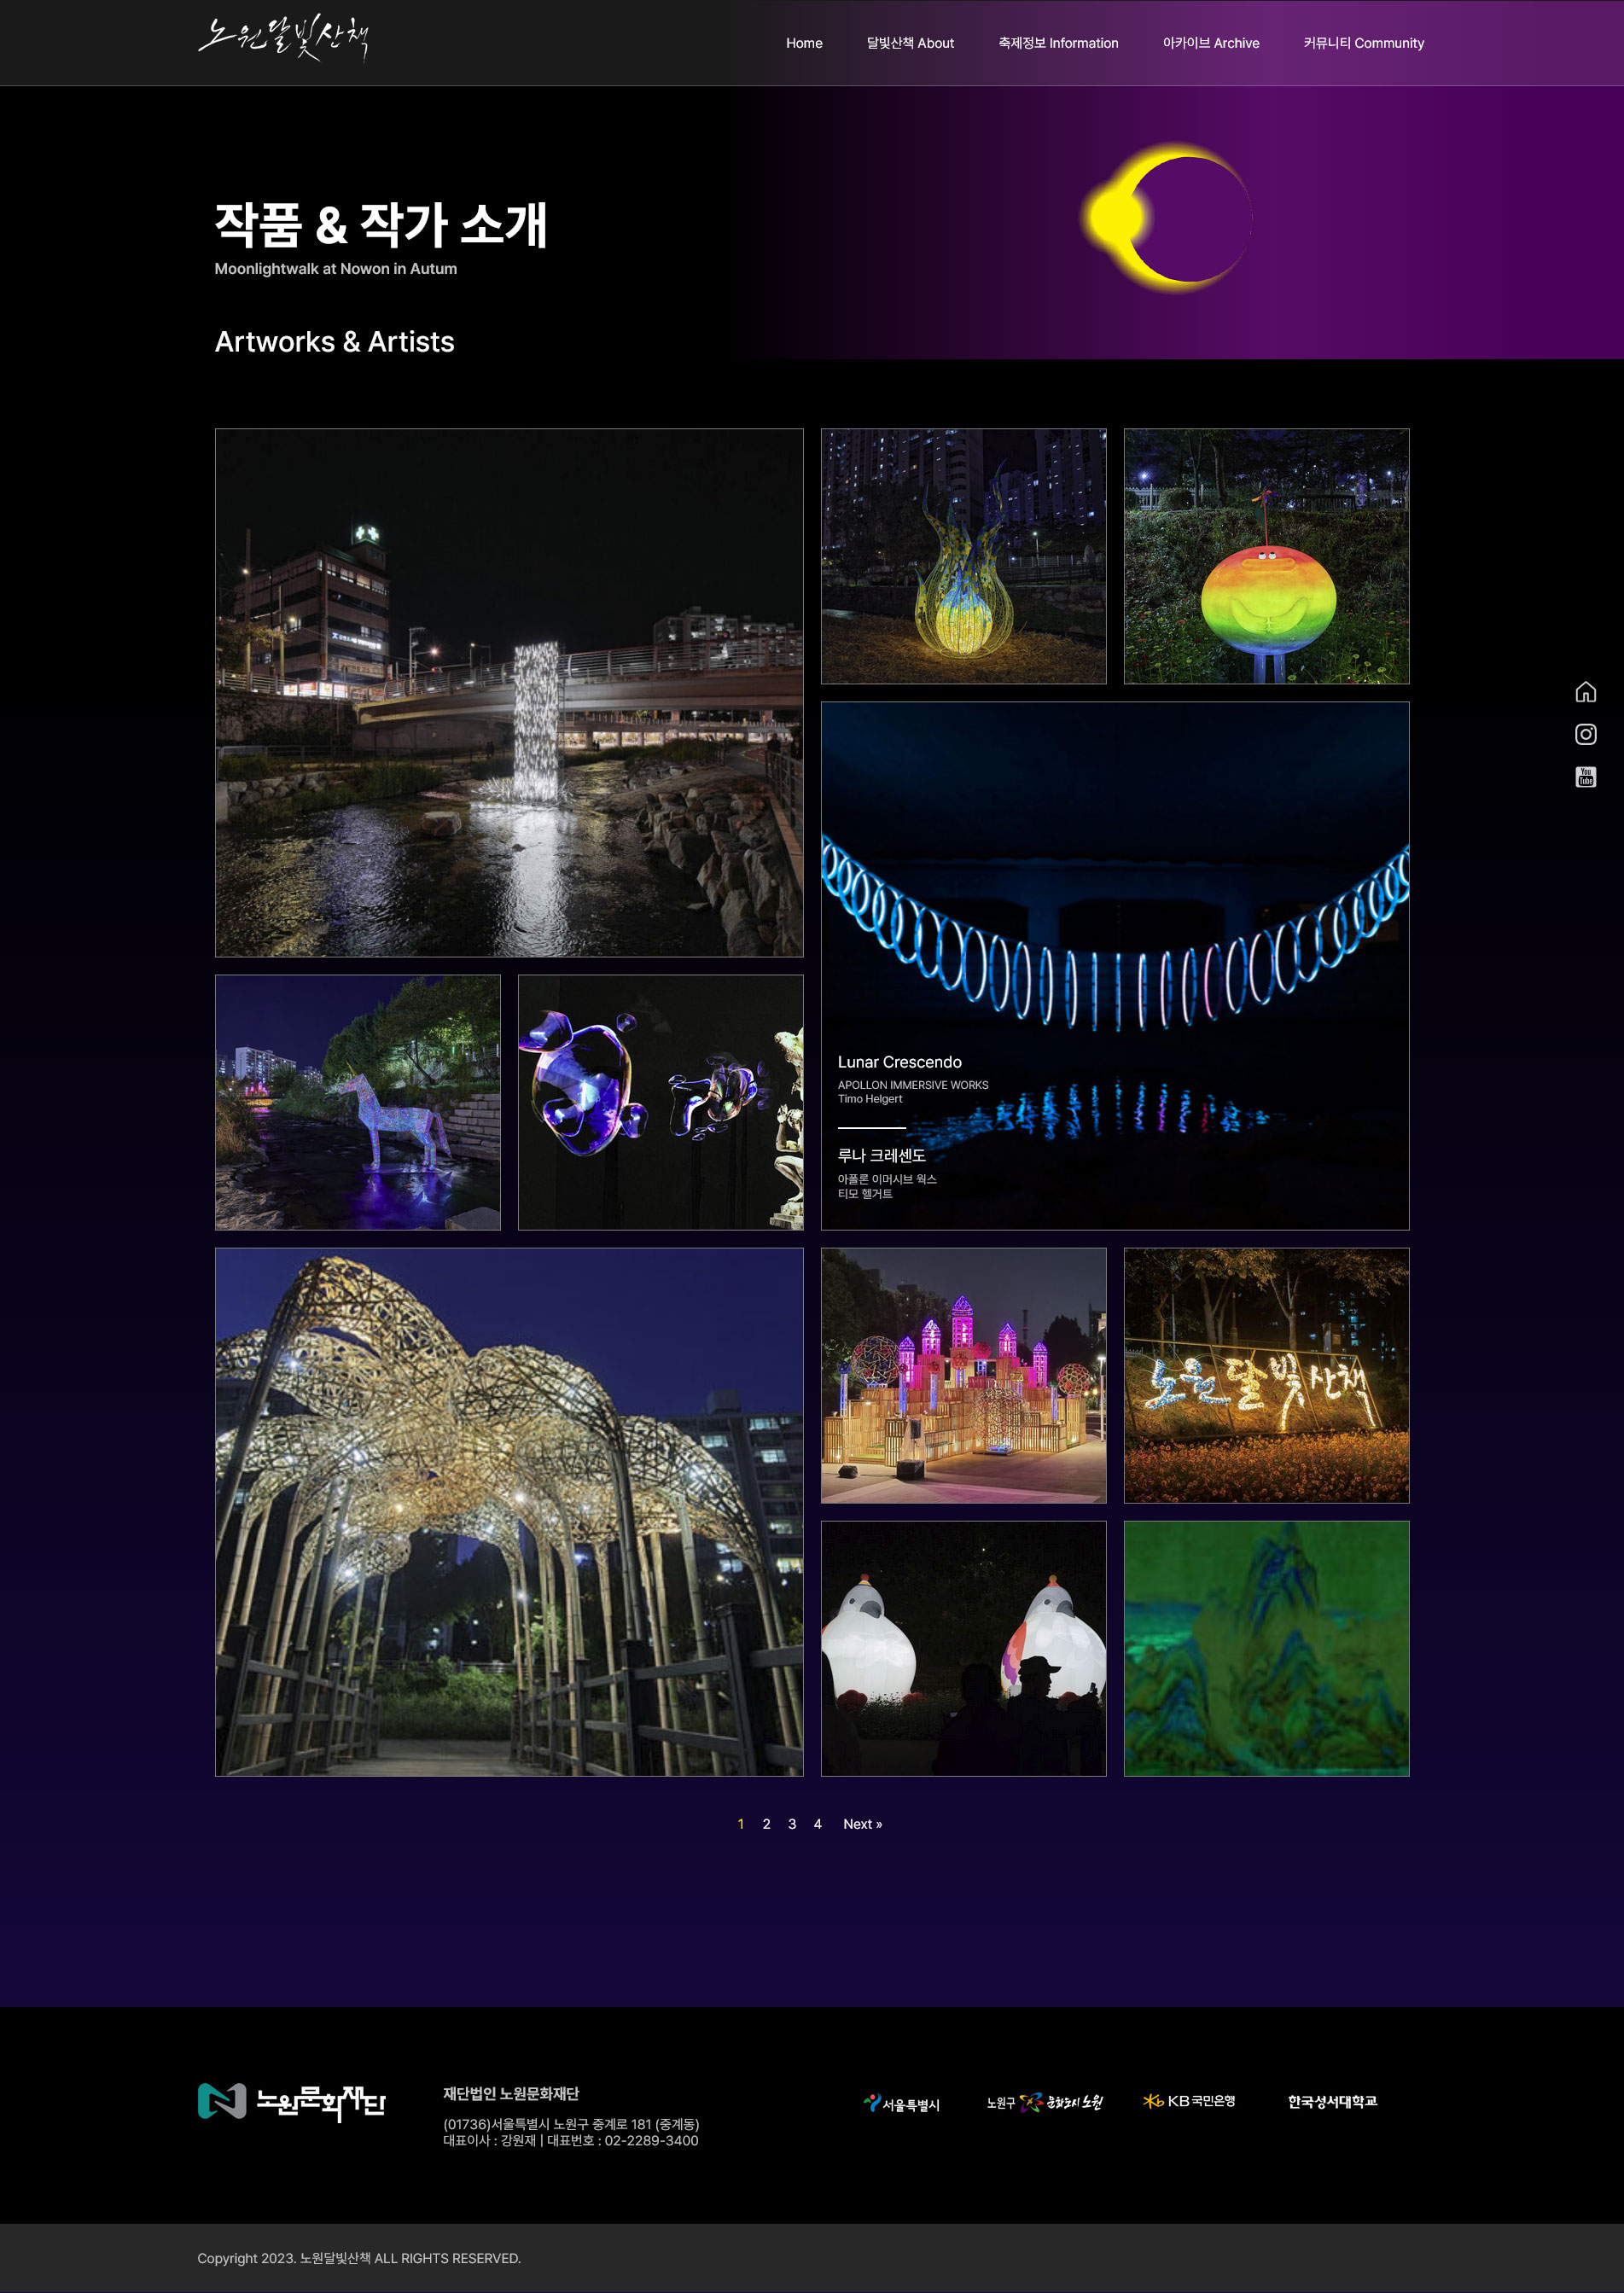The image size is (1624, 2293).
Task: Open the inflatable white birds artwork
Action: tap(964, 1648)
